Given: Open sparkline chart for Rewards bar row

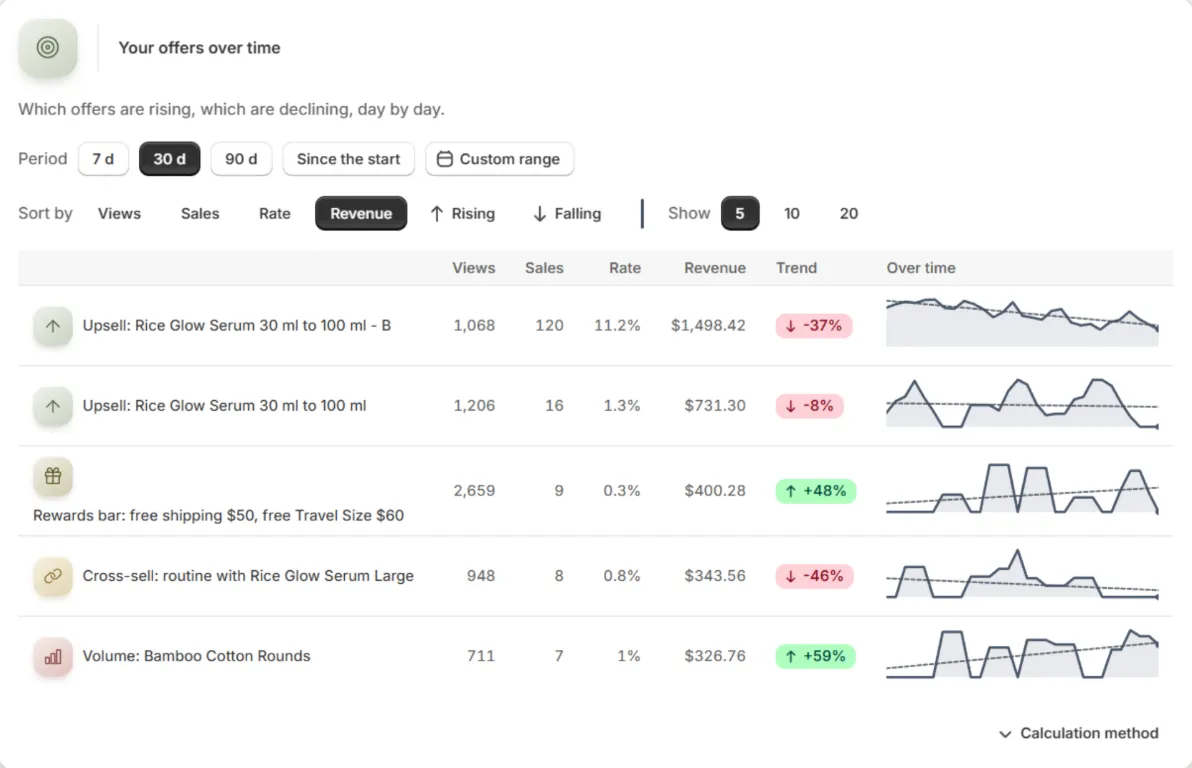Looking at the screenshot, I should 1022,489.
